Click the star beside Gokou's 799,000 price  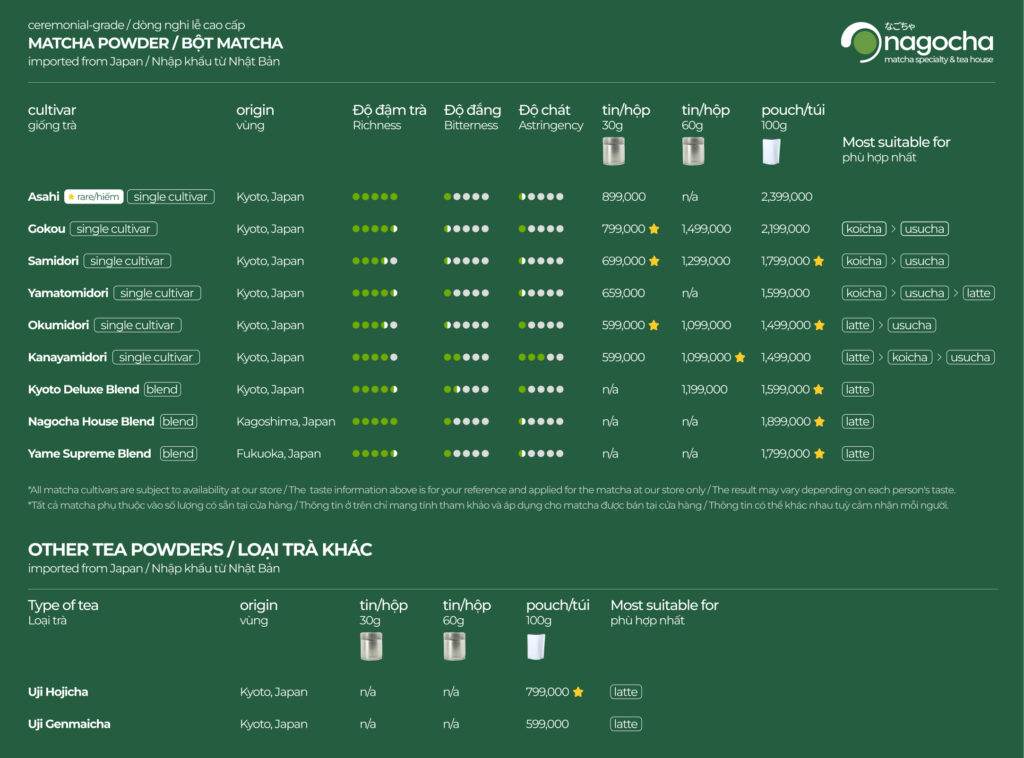[654, 229]
